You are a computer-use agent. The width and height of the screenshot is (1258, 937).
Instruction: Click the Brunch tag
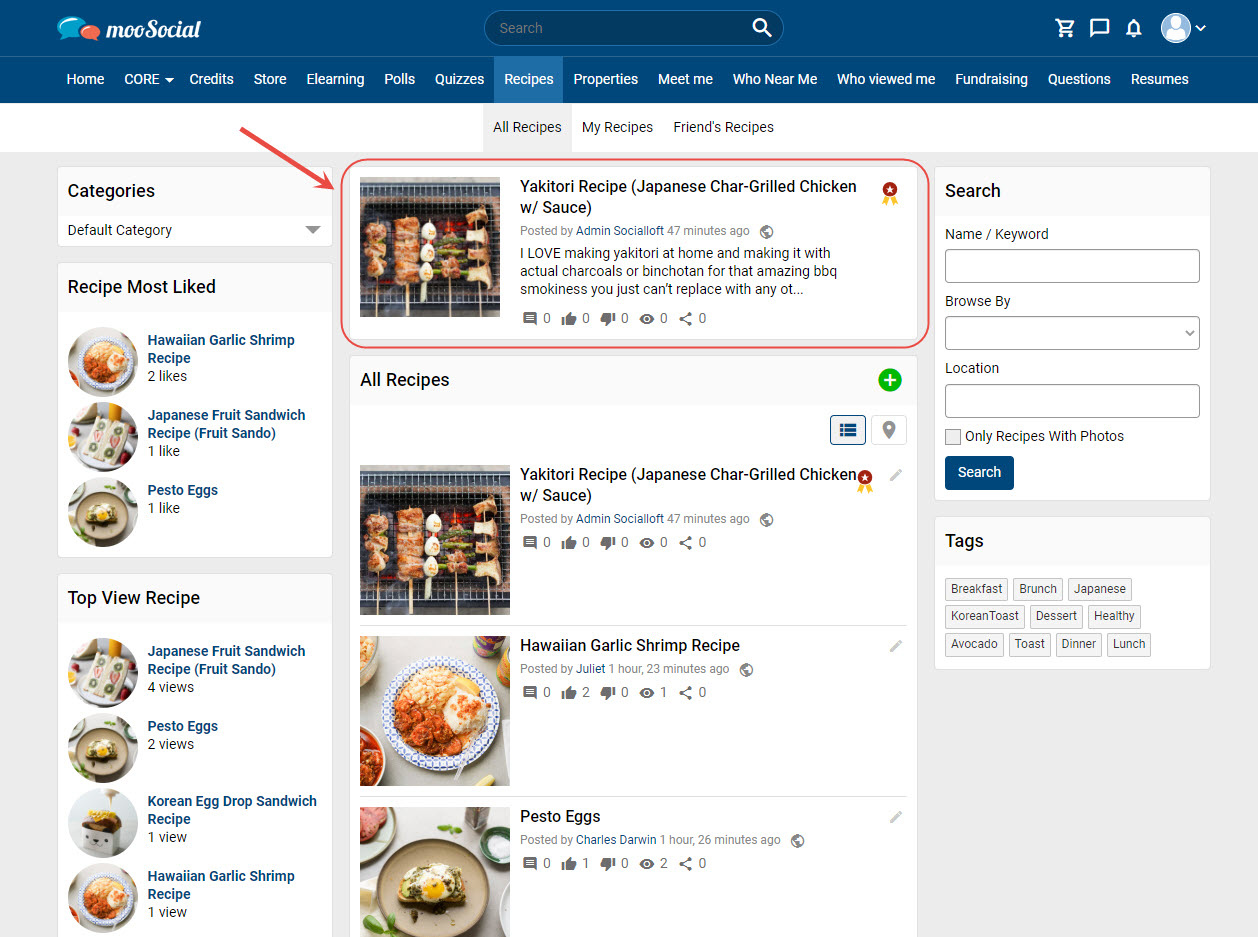coord(1038,589)
